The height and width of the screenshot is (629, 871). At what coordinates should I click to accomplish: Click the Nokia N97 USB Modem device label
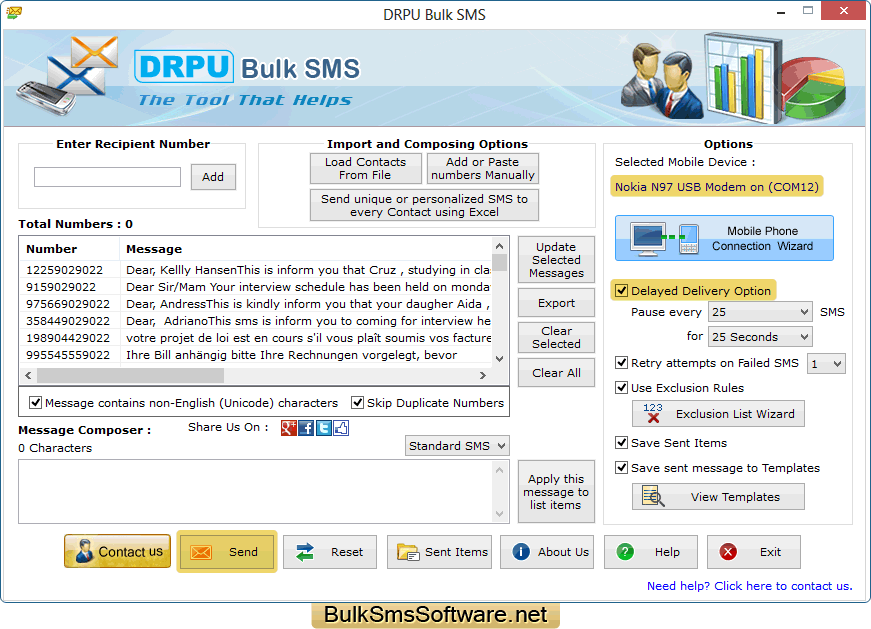tap(717, 187)
